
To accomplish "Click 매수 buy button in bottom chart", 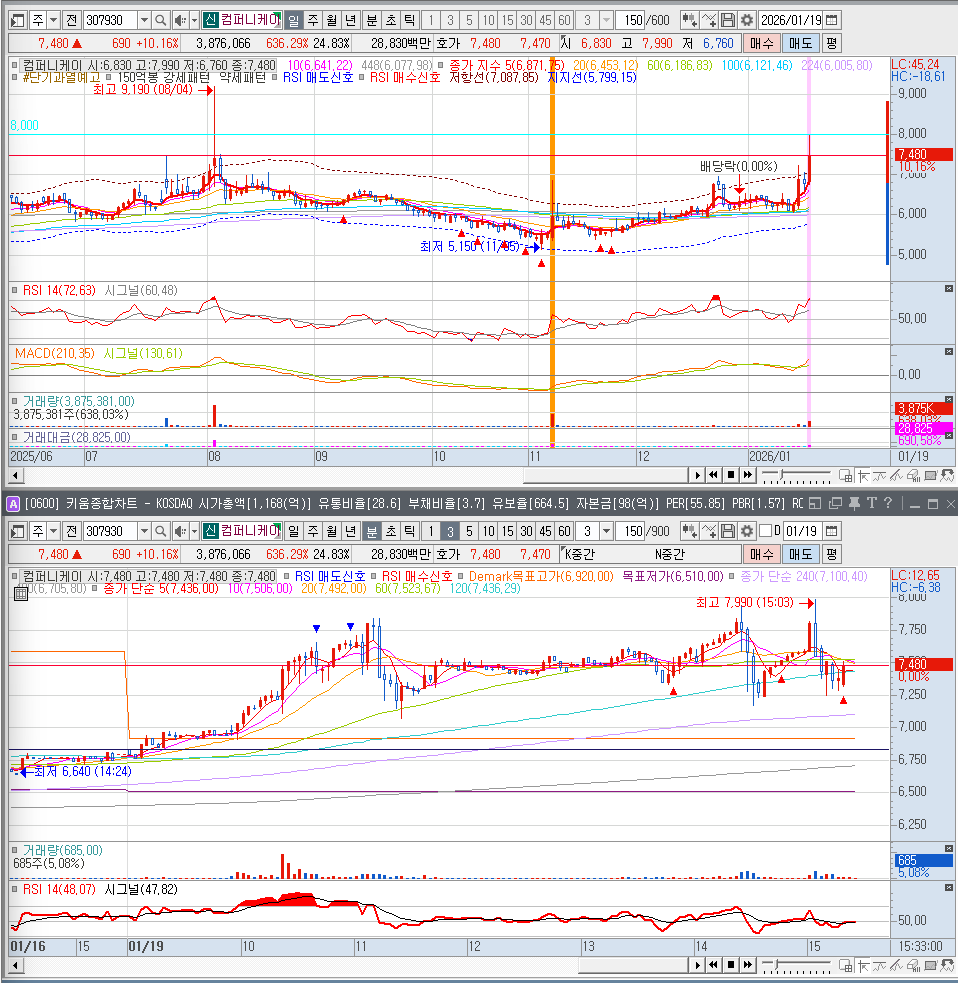I will click(762, 554).
